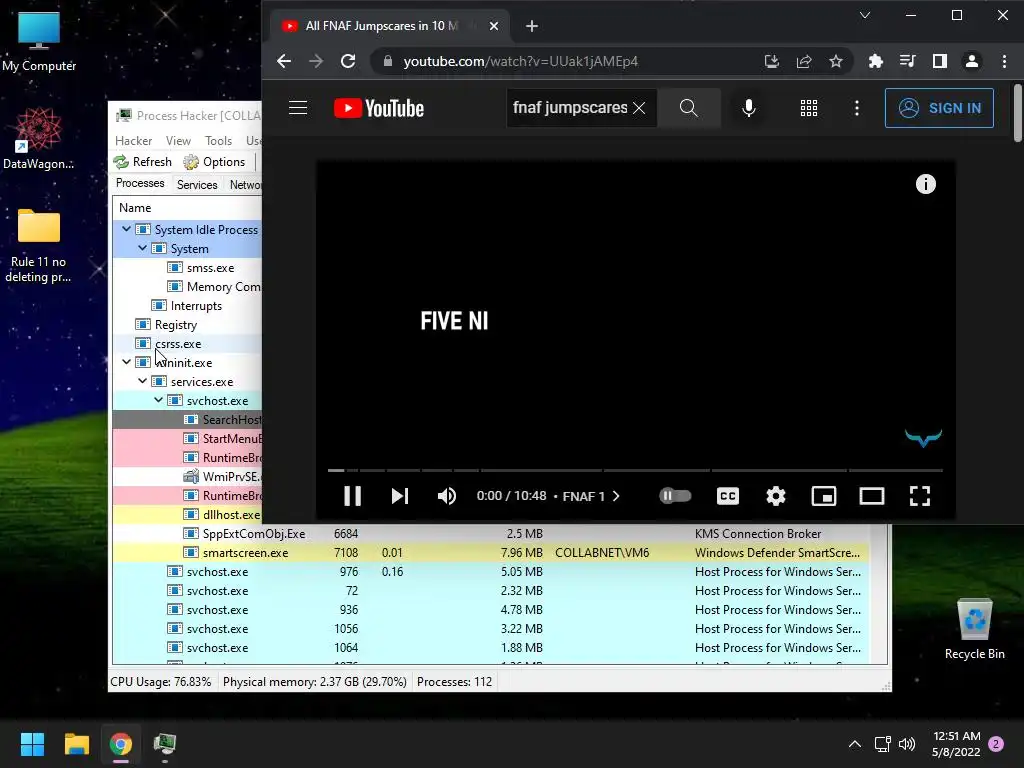Toggle closed captions CC button

[x=728, y=496]
